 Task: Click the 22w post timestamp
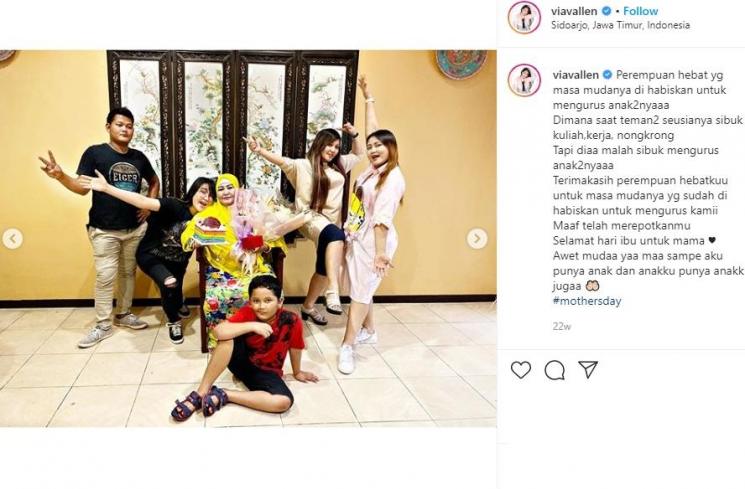coord(561,326)
